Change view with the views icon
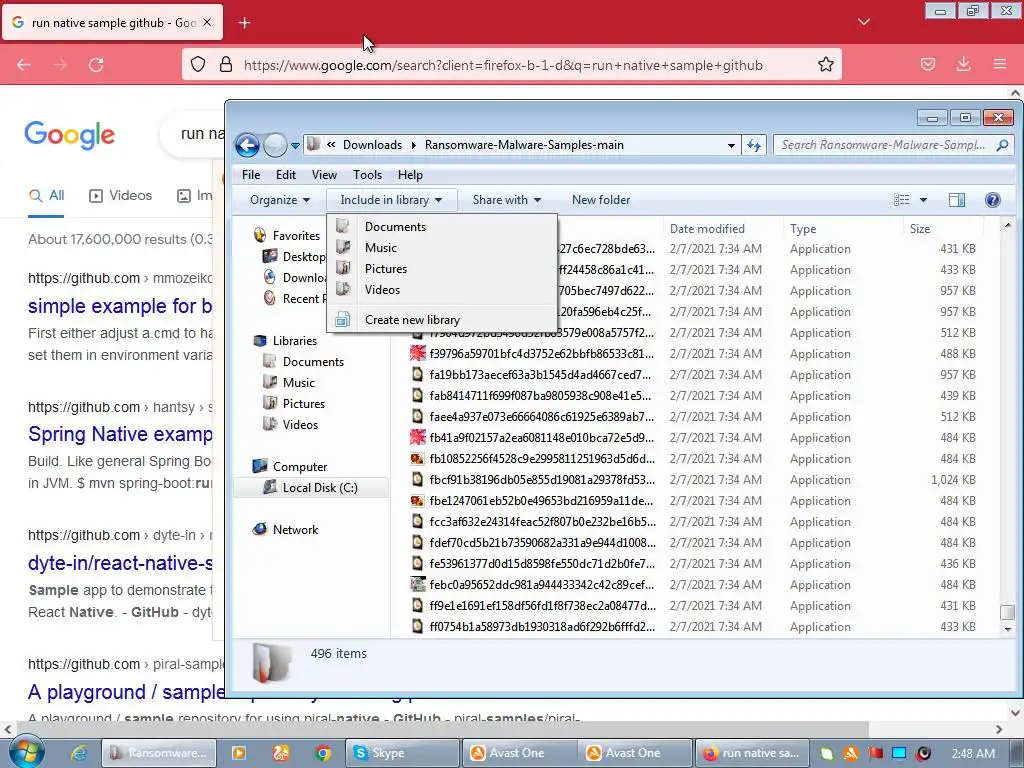 (901, 200)
